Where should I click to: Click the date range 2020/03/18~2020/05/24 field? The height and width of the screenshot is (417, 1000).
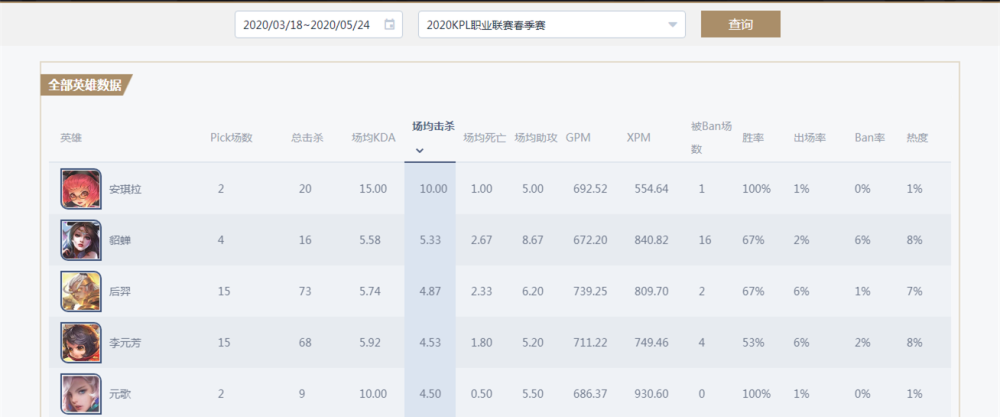click(319, 25)
